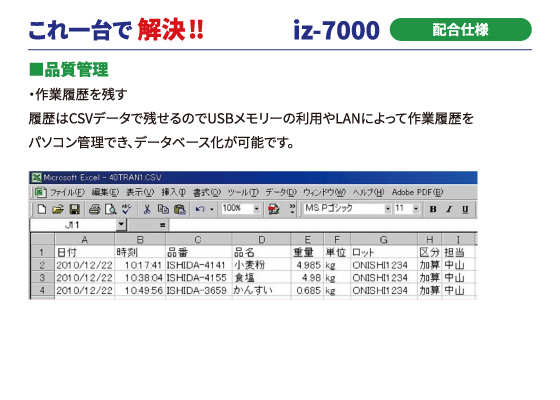This screenshot has width=560, height=400.
Task: Click weight cell 4.985
Action: (308, 265)
